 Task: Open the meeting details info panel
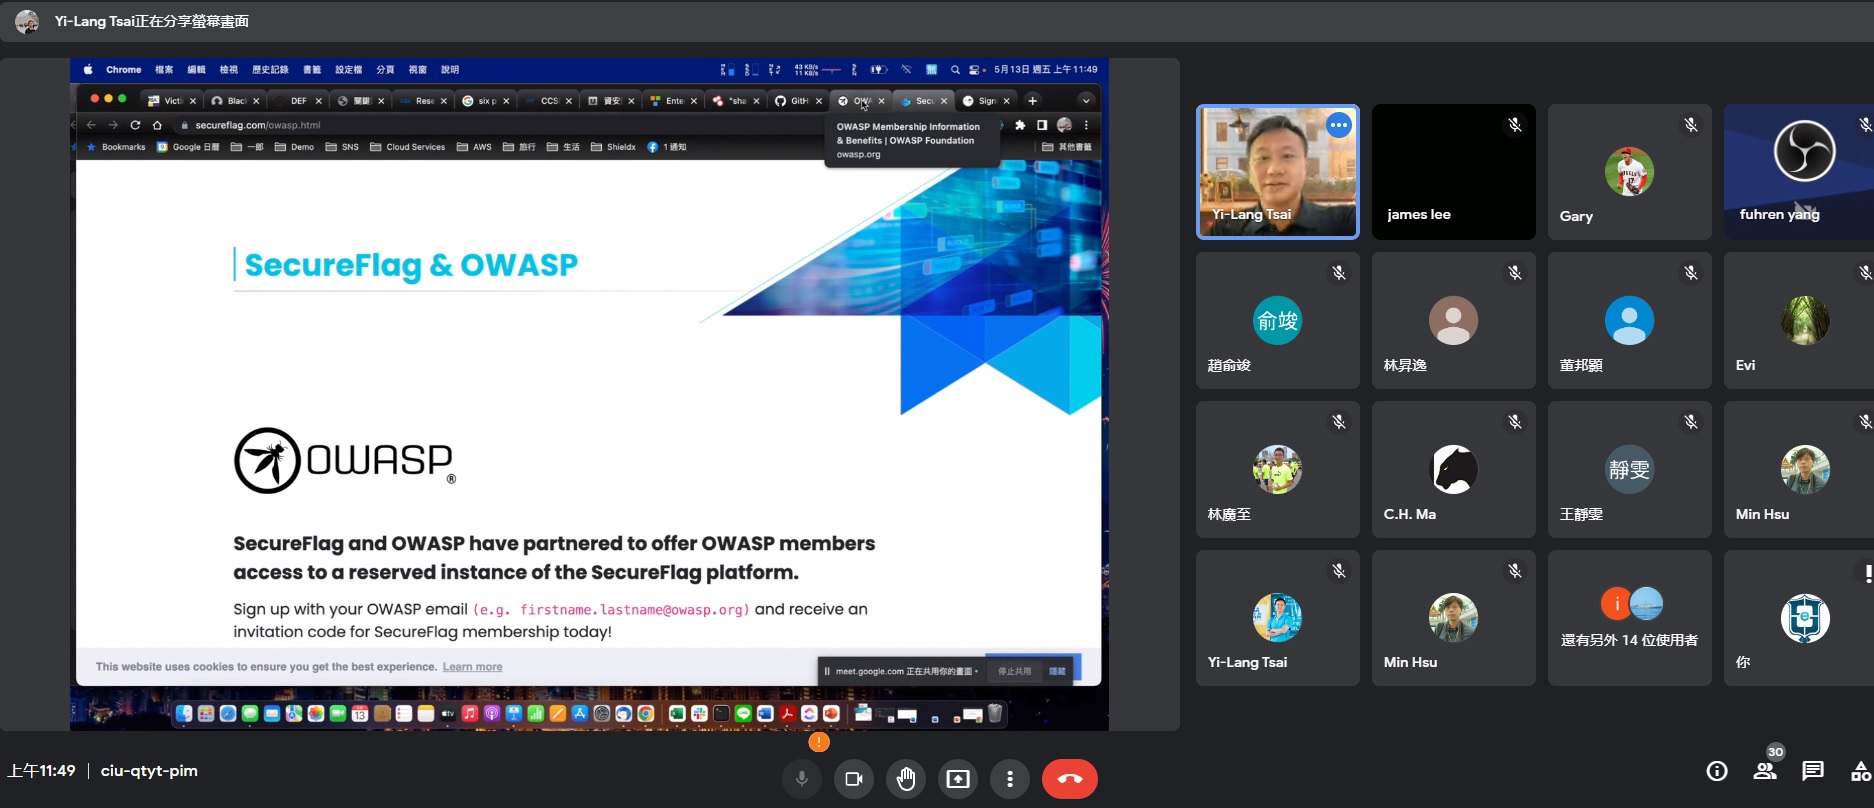point(1717,771)
